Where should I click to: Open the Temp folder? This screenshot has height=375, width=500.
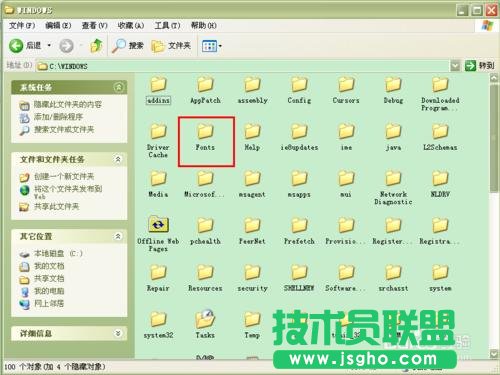pos(252,325)
